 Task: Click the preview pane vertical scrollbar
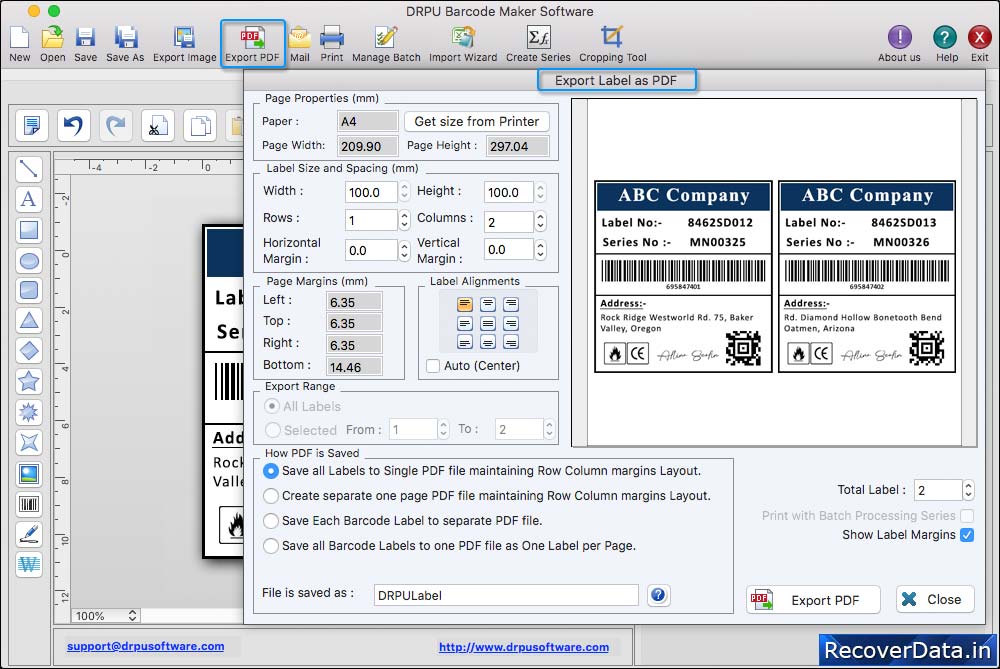969,273
